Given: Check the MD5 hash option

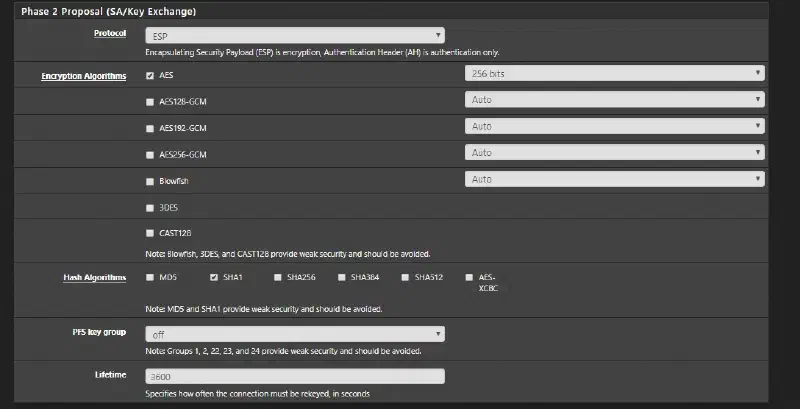Looking at the screenshot, I should [x=150, y=277].
